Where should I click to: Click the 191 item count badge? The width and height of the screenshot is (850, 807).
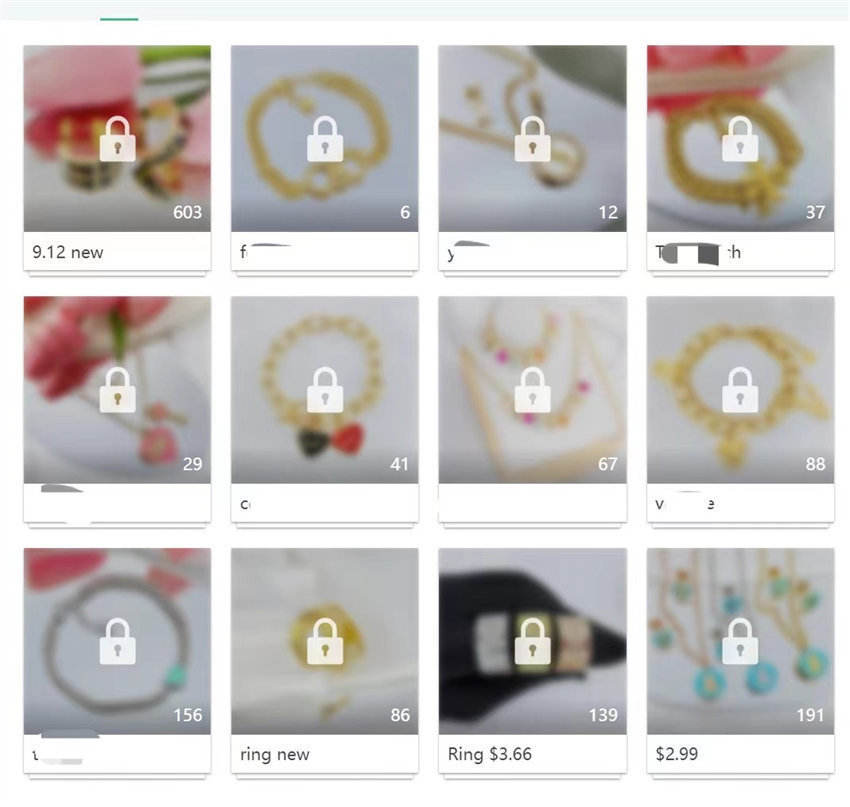coord(810,715)
